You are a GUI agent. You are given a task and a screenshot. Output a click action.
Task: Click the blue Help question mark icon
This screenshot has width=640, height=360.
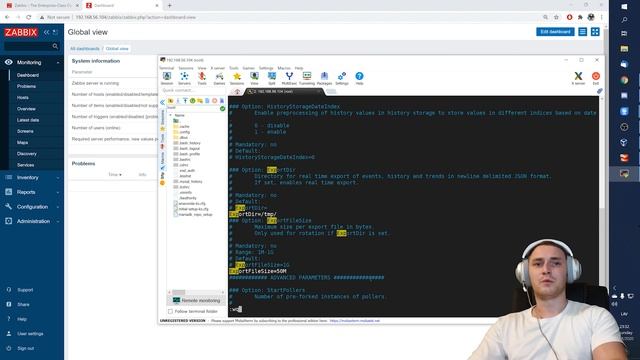click(359, 78)
